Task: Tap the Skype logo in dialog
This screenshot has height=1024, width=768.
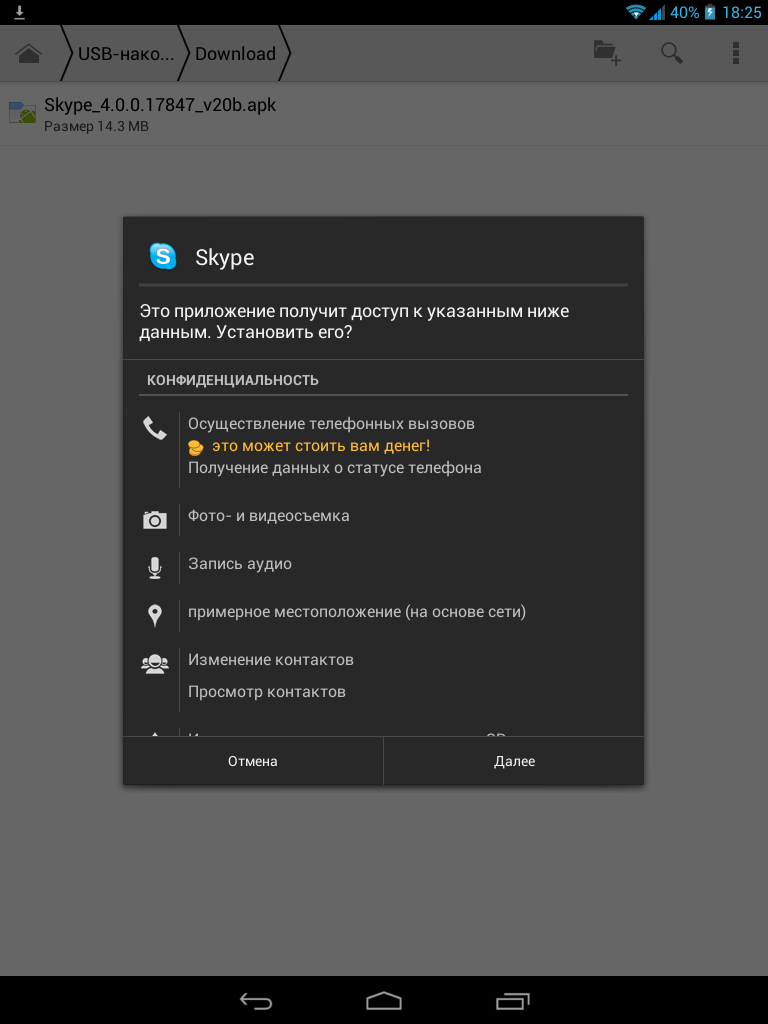Action: click(x=163, y=256)
